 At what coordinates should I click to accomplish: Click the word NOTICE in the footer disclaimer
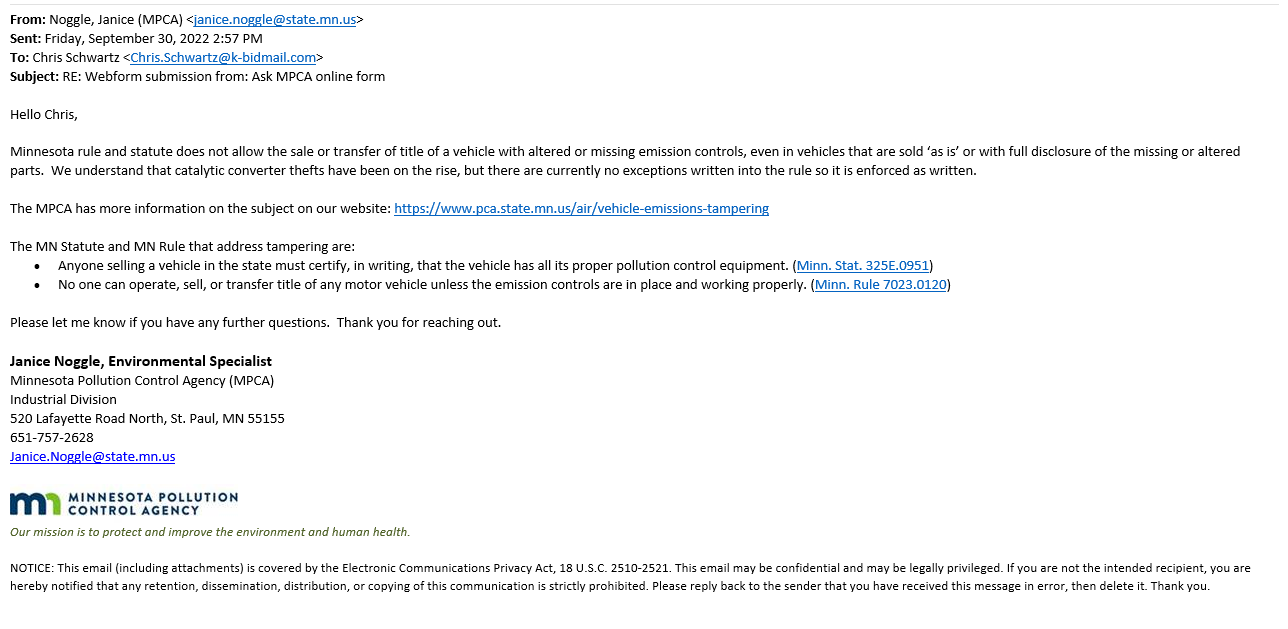pyautogui.click(x=31, y=568)
